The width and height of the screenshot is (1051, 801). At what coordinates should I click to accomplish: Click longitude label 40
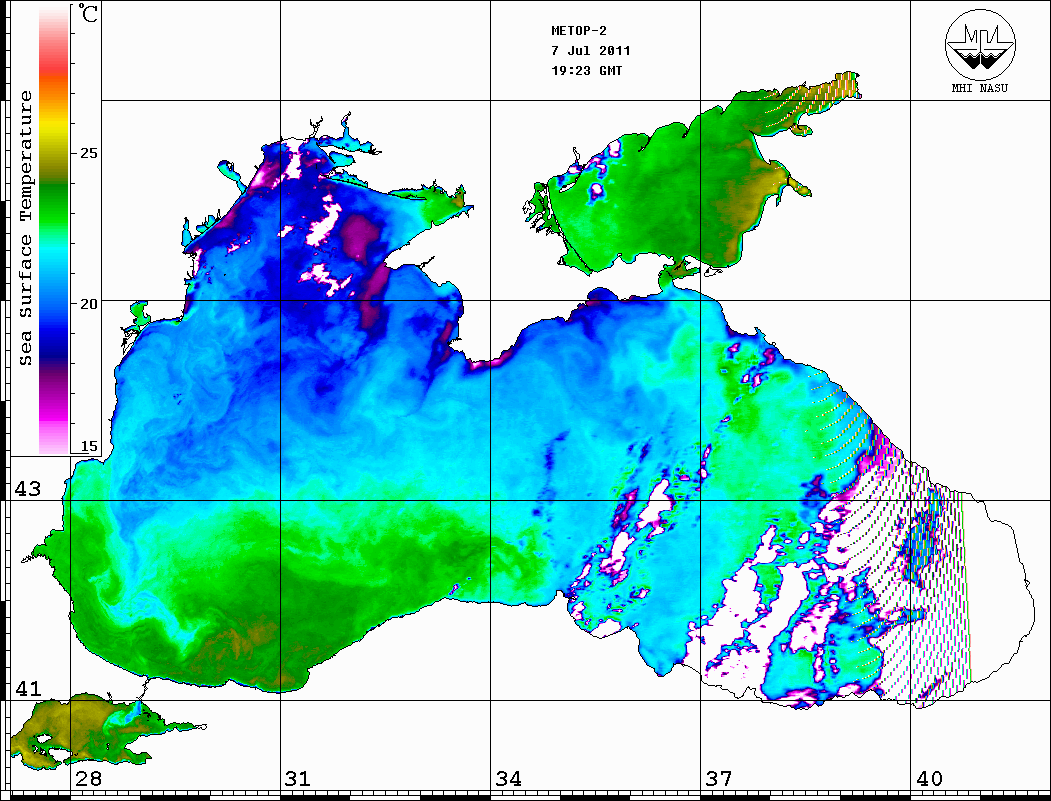coord(929,778)
